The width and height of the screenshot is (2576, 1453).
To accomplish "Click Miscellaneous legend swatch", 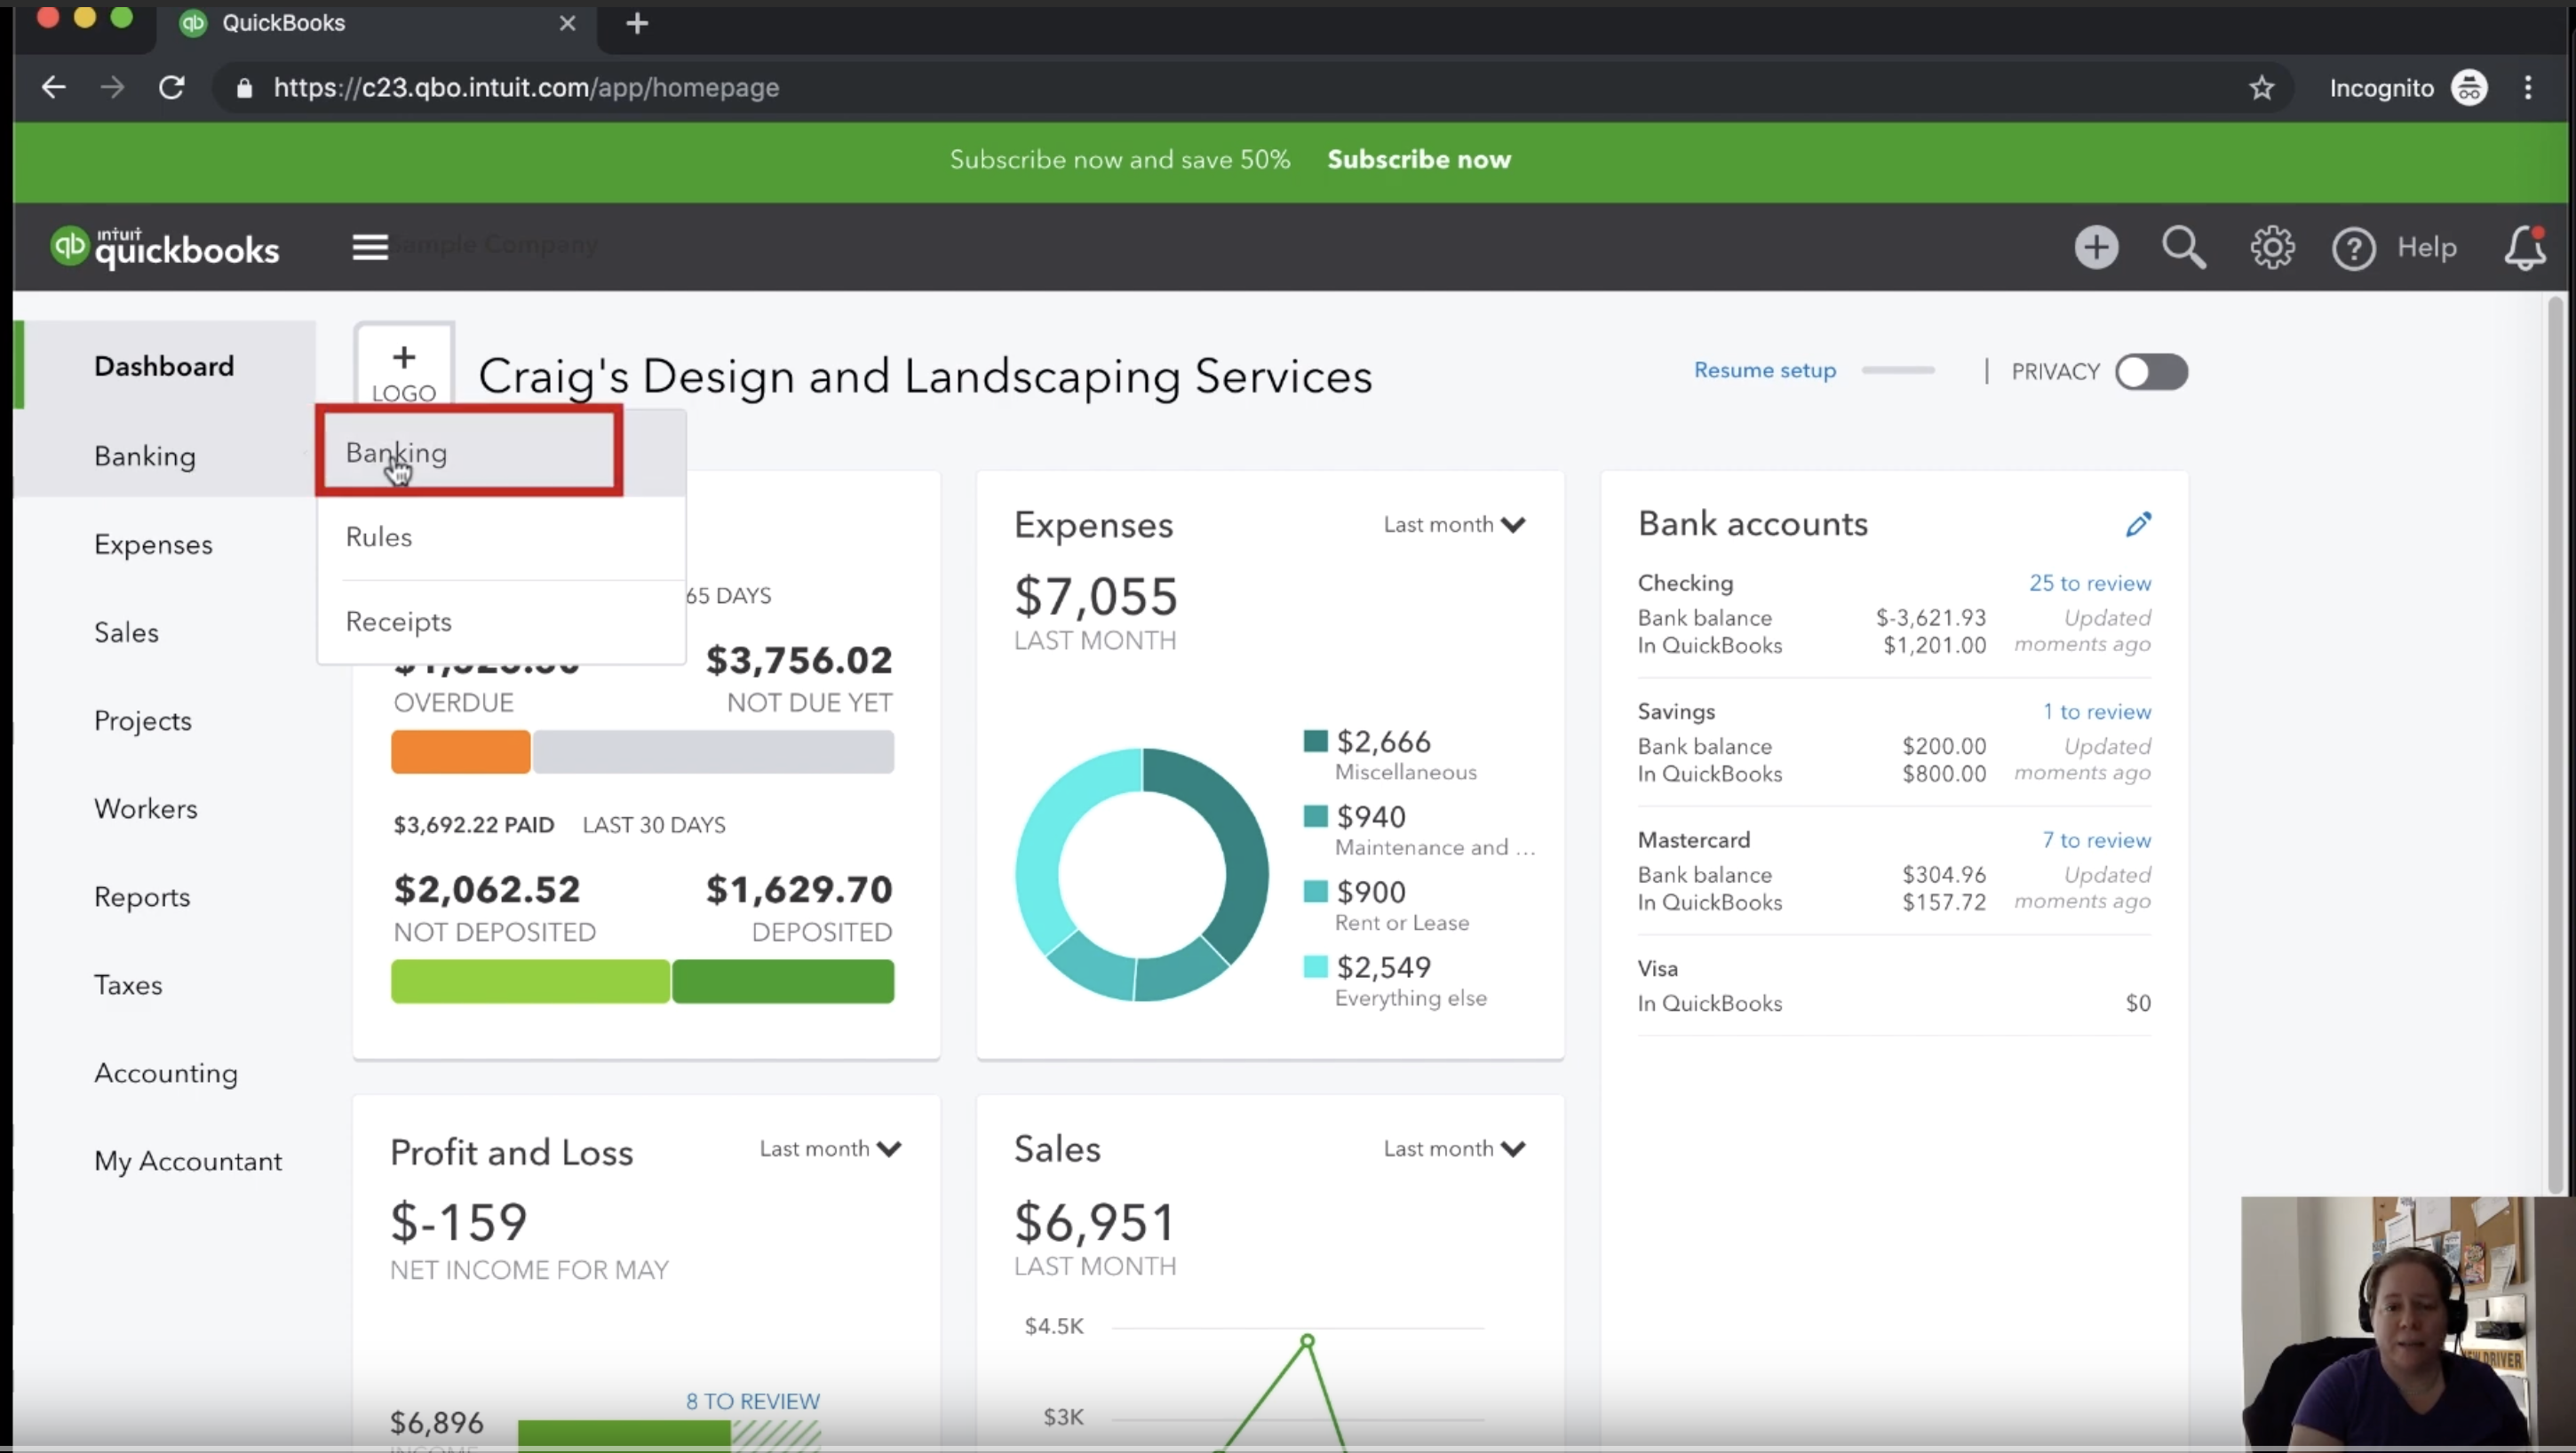I will click(x=1315, y=740).
